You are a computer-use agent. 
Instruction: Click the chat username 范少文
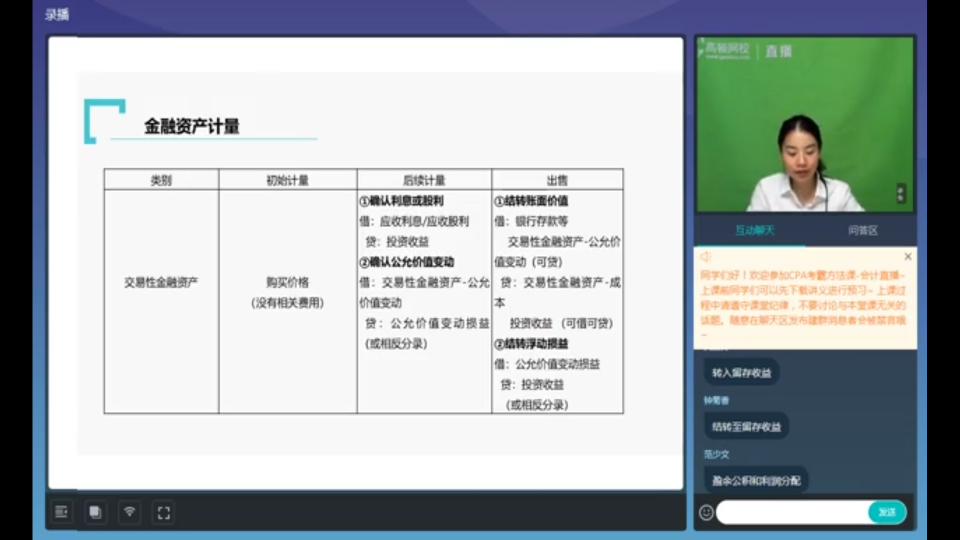pyautogui.click(x=716, y=454)
